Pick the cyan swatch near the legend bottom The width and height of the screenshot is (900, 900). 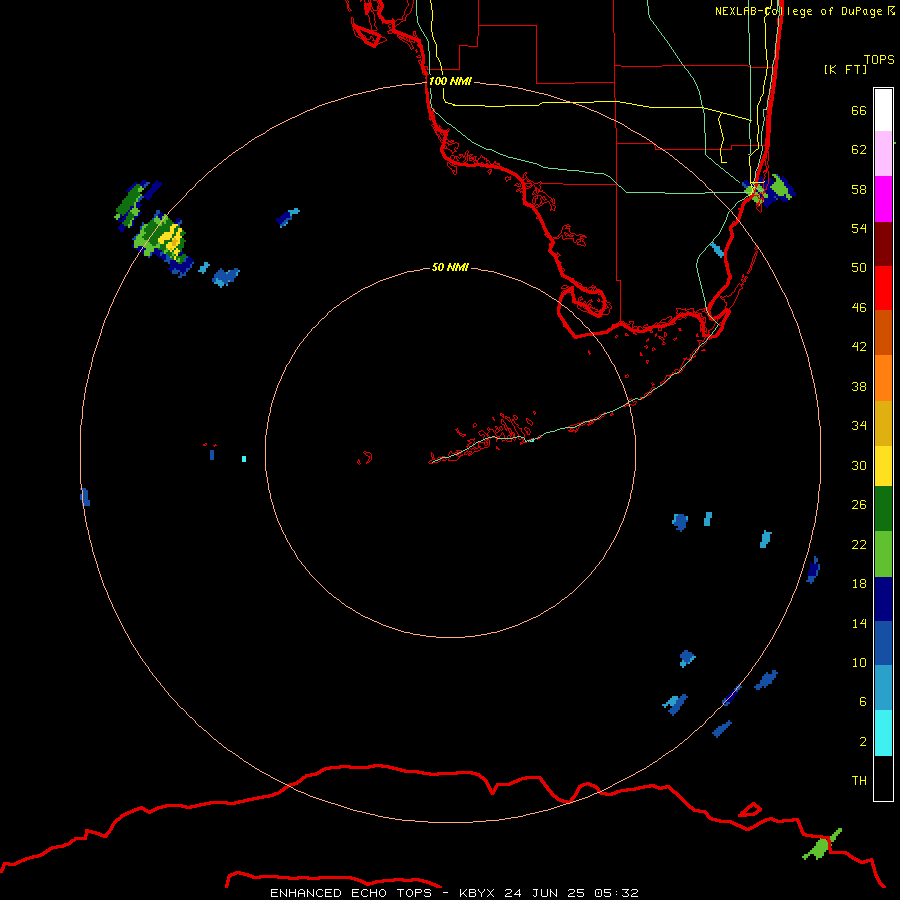(883, 733)
